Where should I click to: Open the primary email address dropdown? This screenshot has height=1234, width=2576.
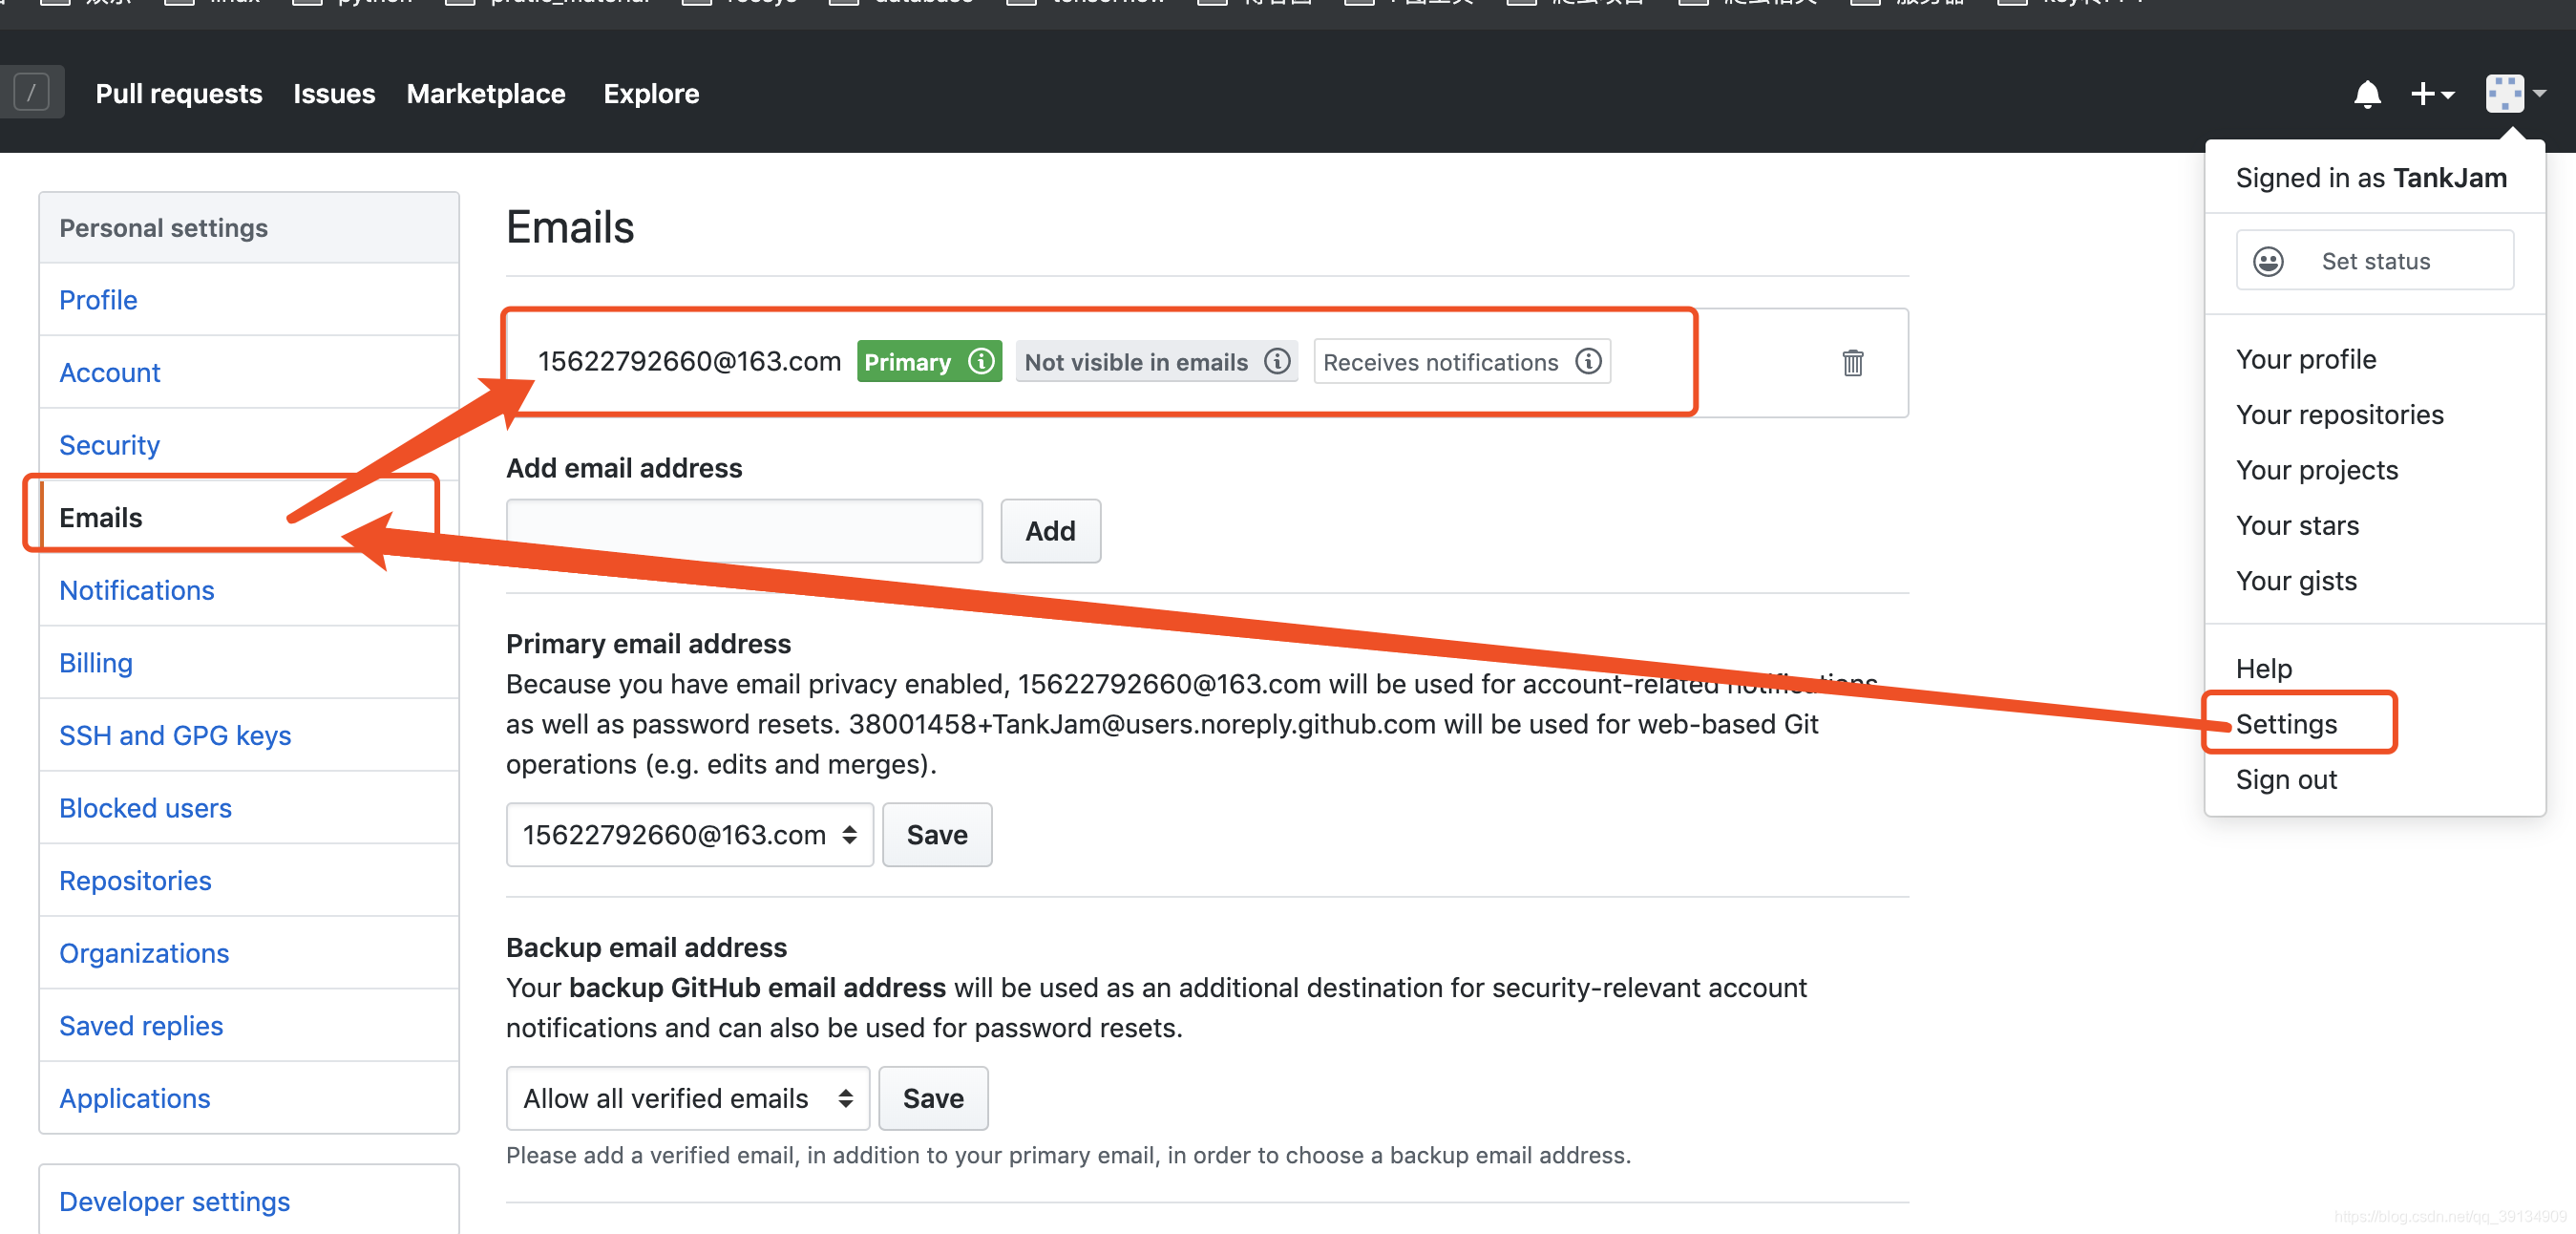tap(689, 835)
